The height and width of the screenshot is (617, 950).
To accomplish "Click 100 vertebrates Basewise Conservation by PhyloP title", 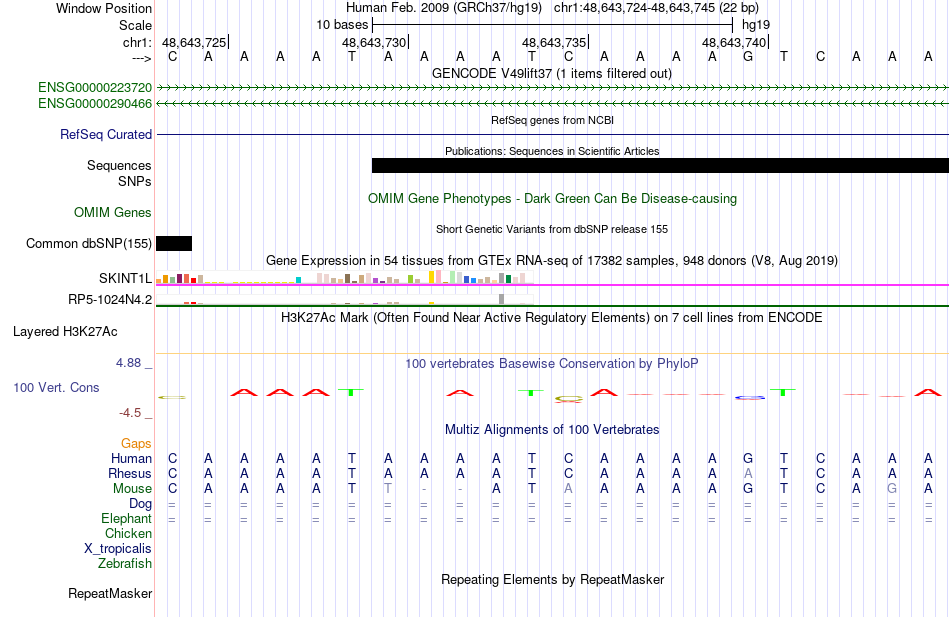I will 552,364.
